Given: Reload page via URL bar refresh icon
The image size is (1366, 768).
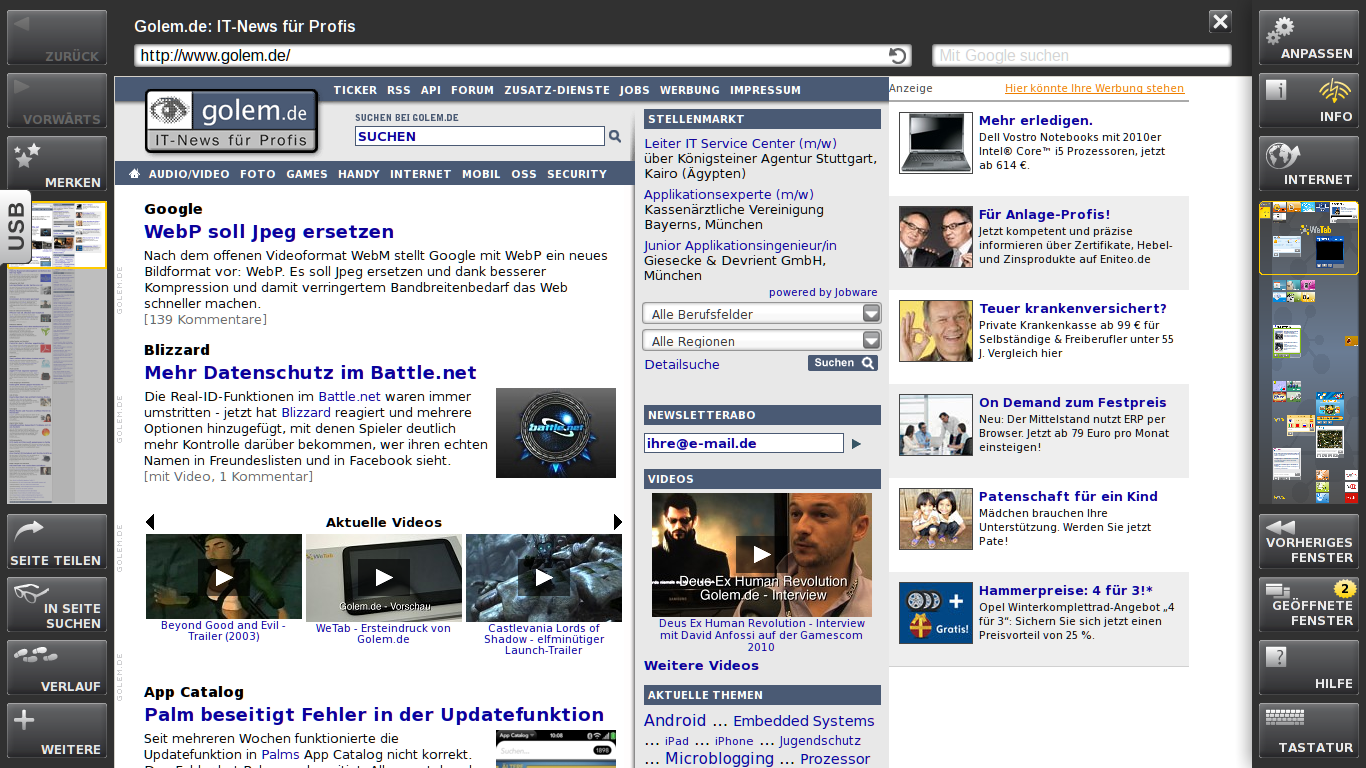Looking at the screenshot, I should [x=898, y=56].
